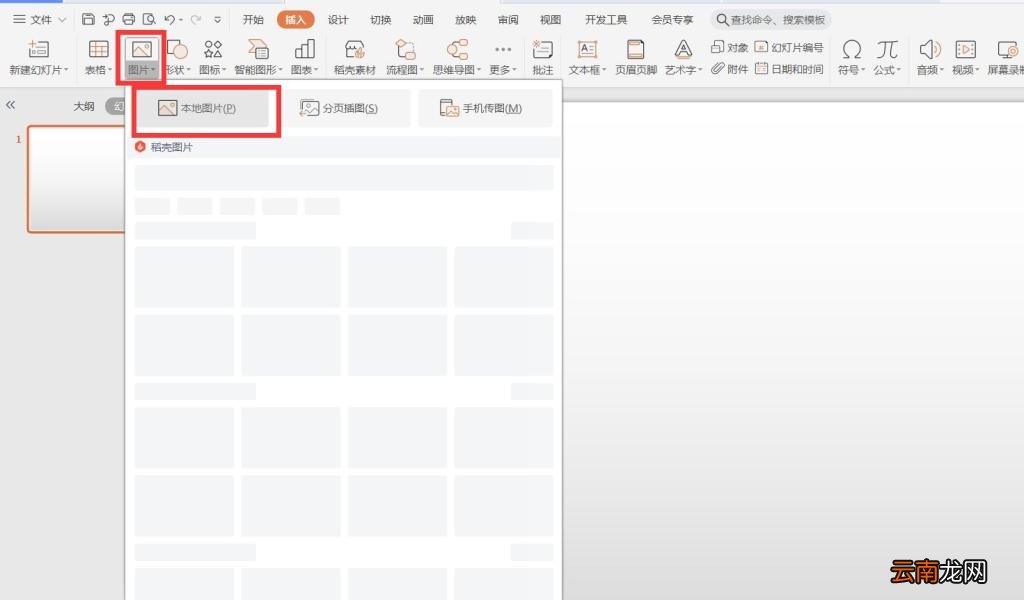Open 稻壳素材 materials library

pyautogui.click(x=355, y=57)
